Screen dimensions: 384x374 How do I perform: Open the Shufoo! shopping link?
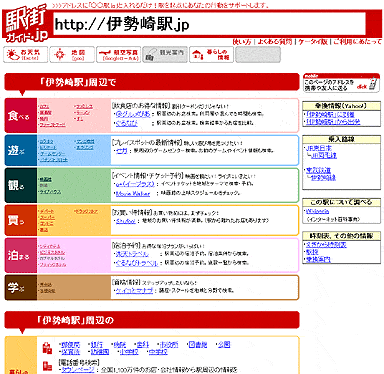pyautogui.click(x=126, y=221)
